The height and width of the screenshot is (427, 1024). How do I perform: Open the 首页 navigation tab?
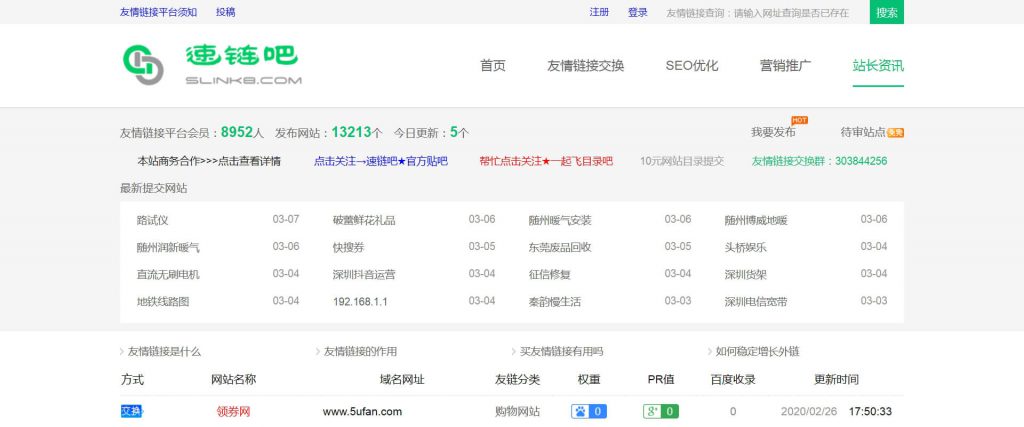[x=493, y=66]
